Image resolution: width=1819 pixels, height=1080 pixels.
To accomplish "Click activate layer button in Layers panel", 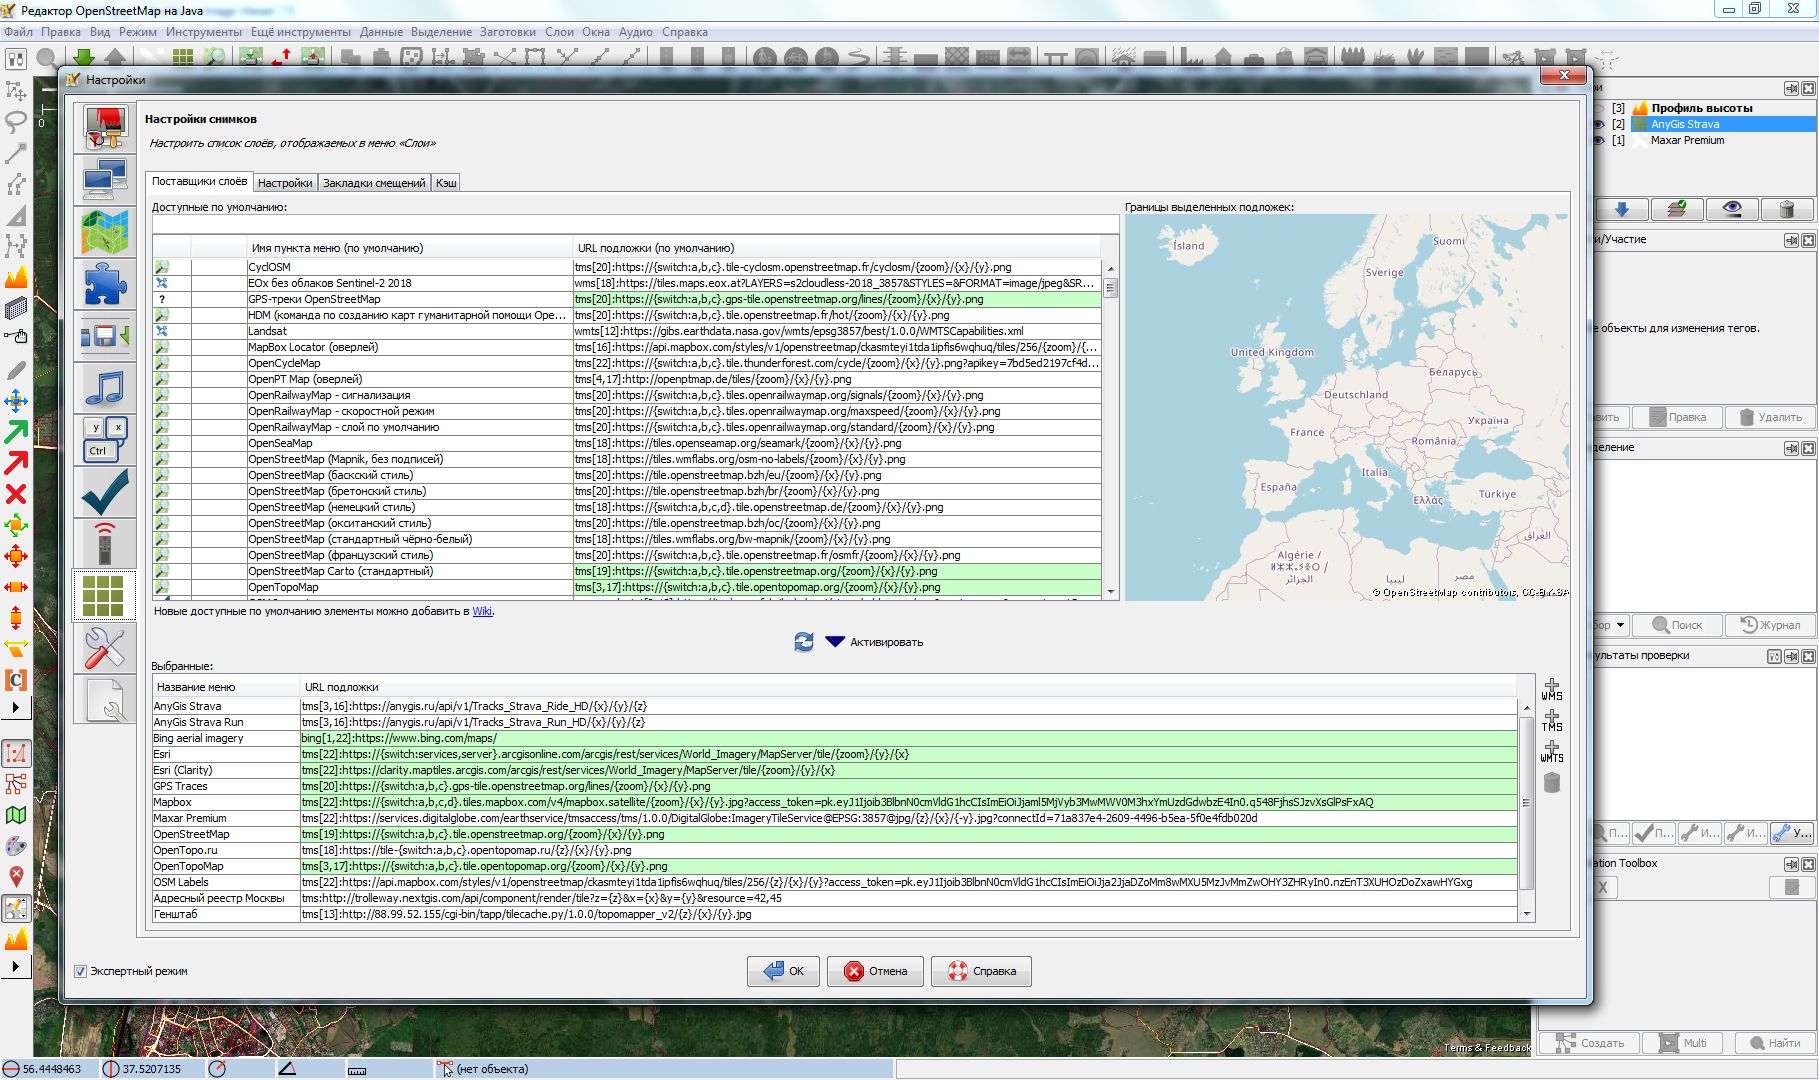I will pyautogui.click(x=1677, y=209).
